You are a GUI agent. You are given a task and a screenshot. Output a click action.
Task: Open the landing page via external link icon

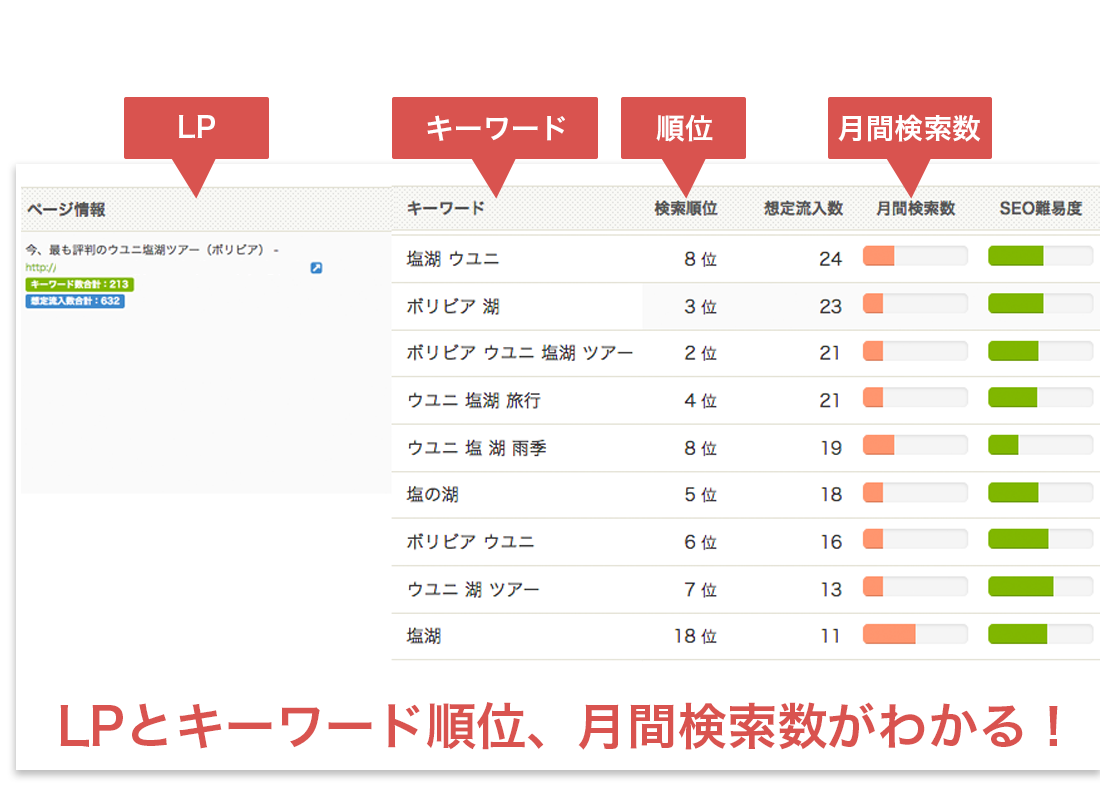pyautogui.click(x=316, y=268)
